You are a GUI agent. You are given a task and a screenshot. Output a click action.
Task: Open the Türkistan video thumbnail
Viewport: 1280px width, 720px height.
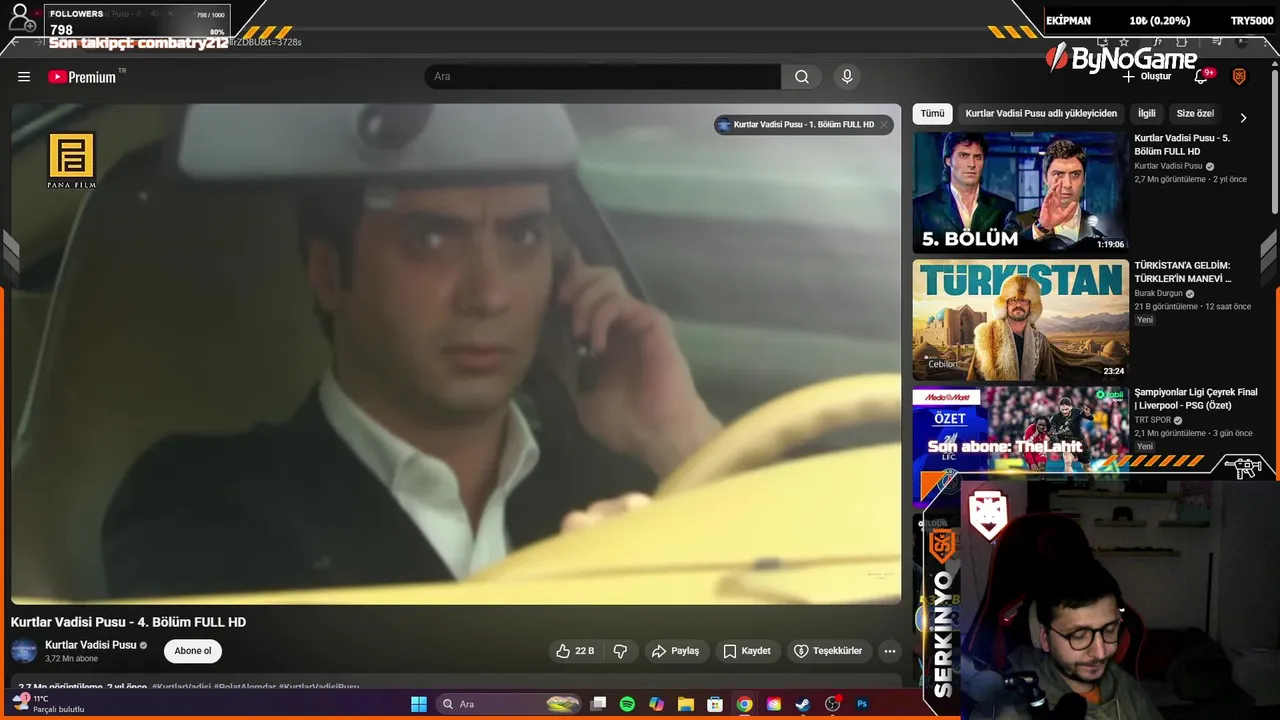[1020, 320]
